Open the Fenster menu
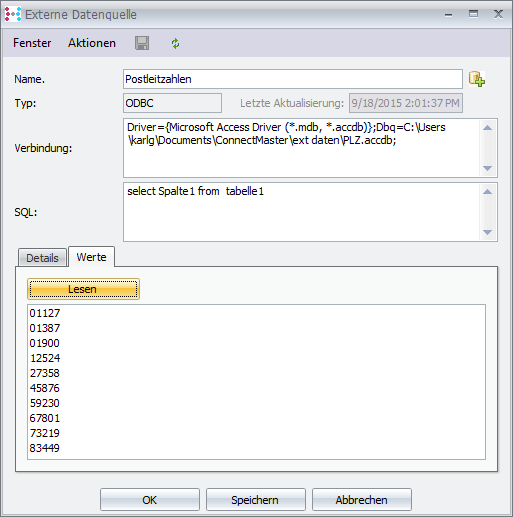 click(32, 43)
